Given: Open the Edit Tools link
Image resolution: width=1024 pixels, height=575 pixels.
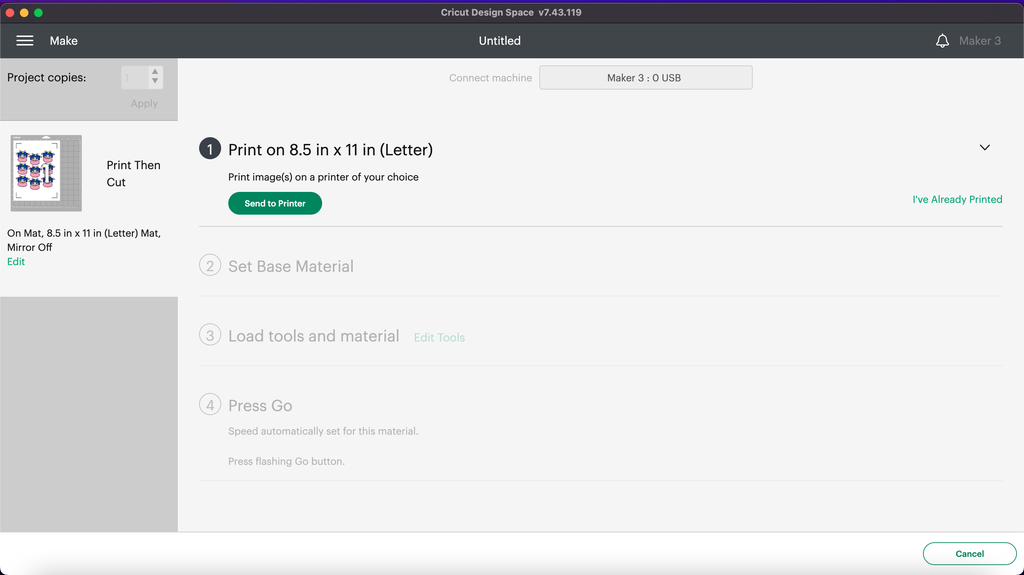Looking at the screenshot, I should pos(439,338).
